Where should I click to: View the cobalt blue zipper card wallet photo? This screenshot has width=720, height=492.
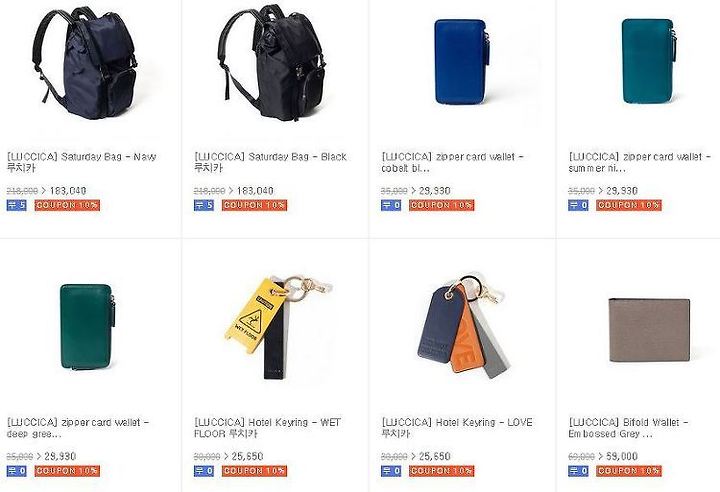tap(462, 62)
